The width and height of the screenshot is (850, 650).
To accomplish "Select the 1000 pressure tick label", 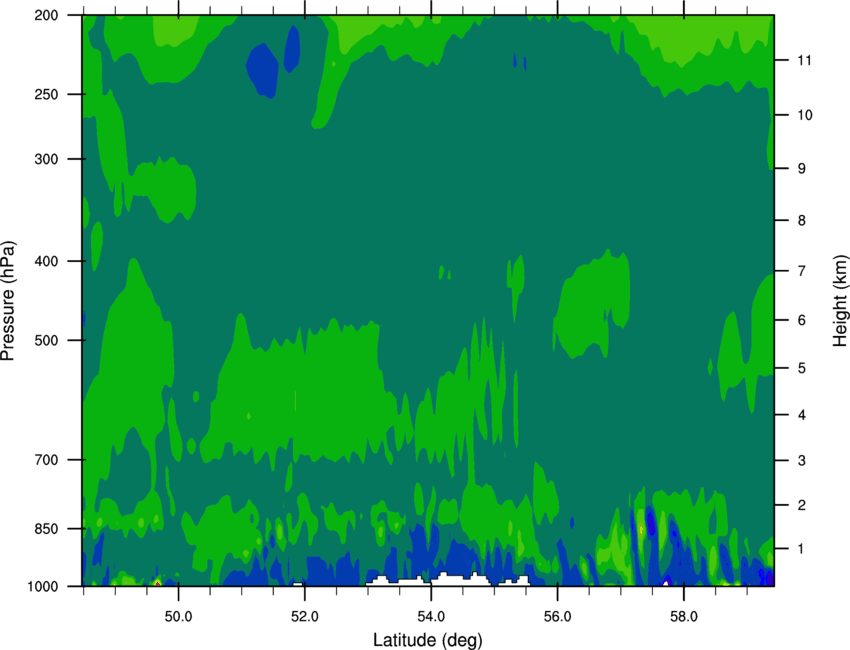I will 42,587.
